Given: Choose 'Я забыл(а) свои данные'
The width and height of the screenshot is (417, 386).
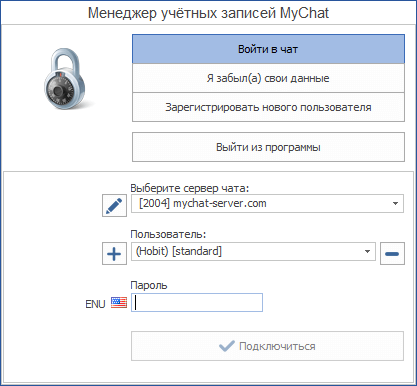Looking at the screenshot, I should (x=268, y=78).
